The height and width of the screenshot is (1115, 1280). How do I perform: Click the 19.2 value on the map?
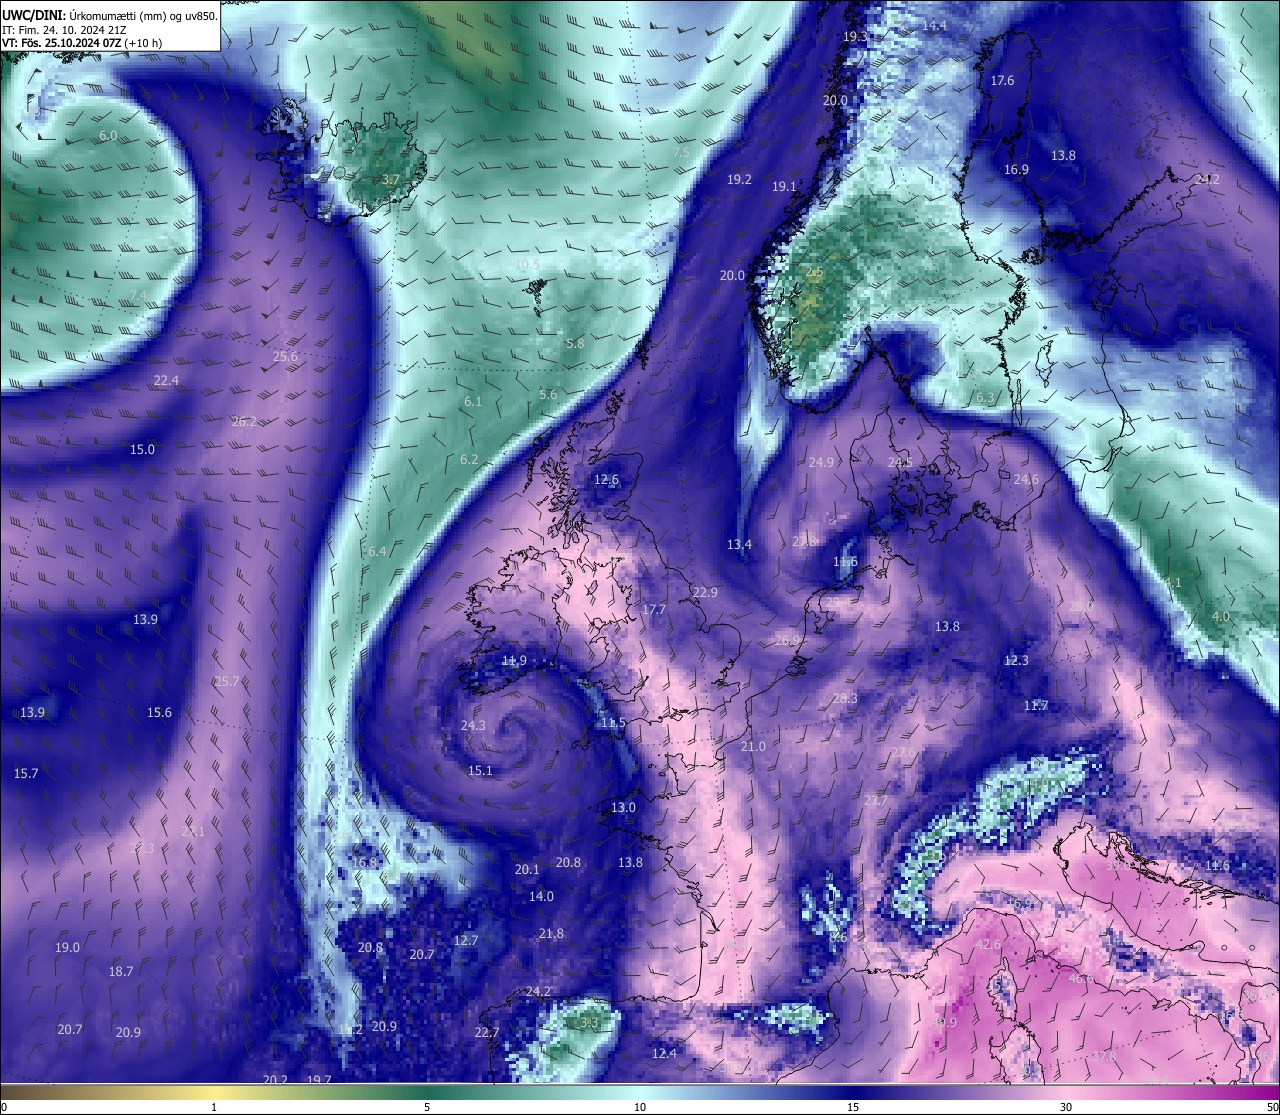(x=739, y=179)
